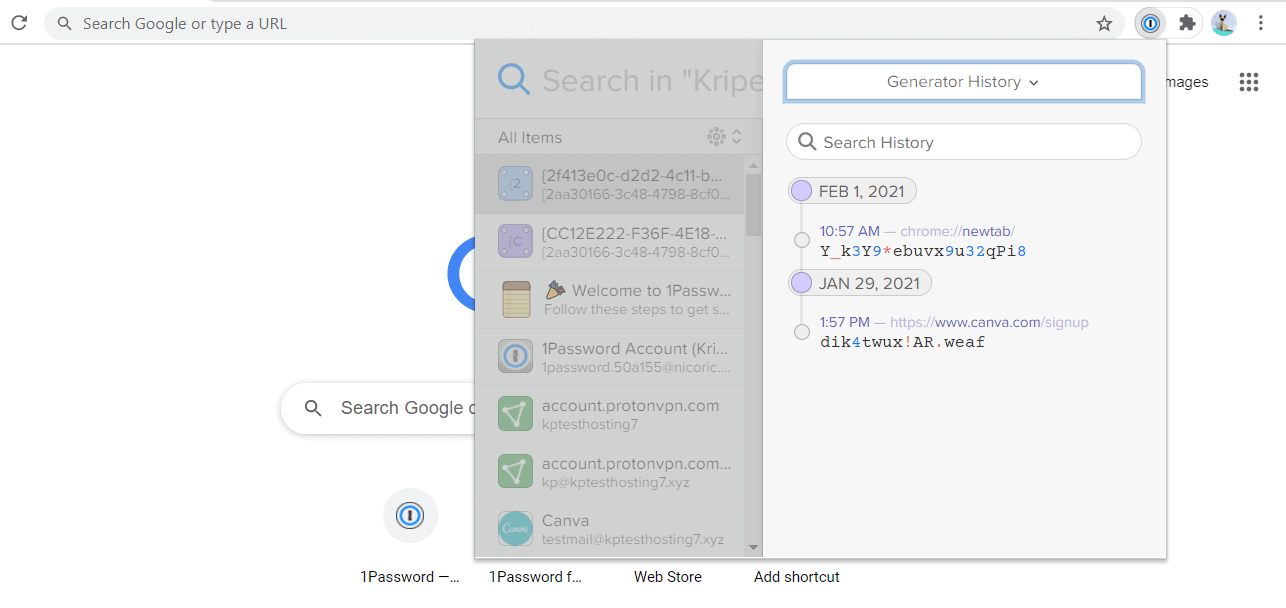The height and width of the screenshot is (608, 1286).
Task: Expand the Generator History dropdown
Action: pyautogui.click(x=963, y=82)
